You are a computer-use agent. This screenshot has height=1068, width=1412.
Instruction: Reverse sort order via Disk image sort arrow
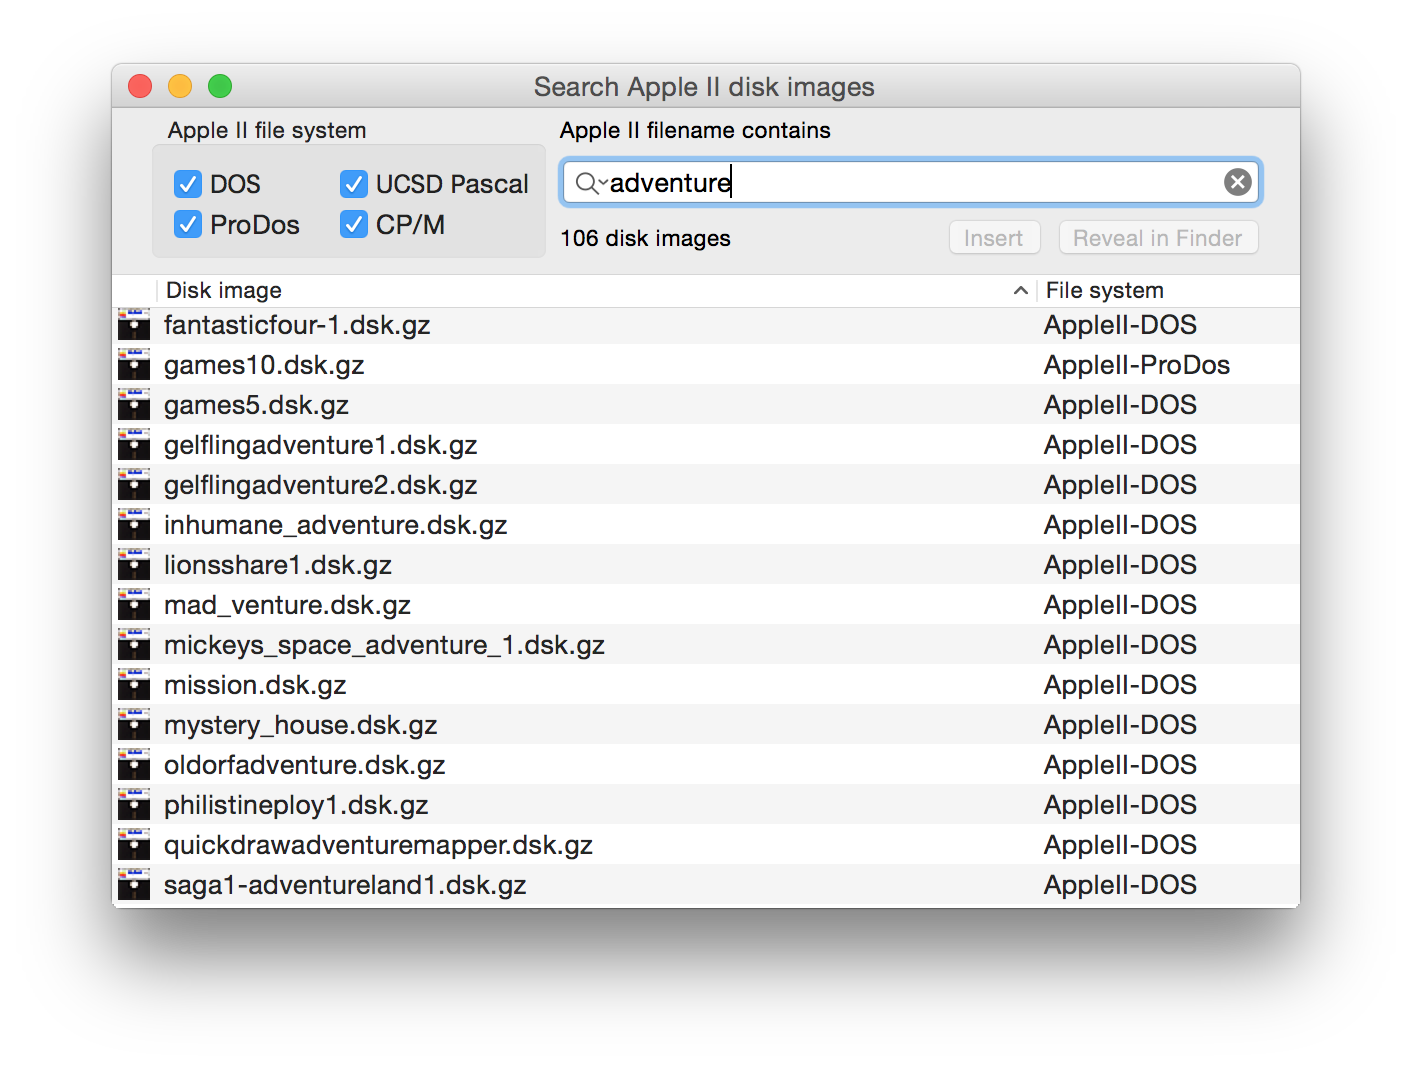click(x=1020, y=290)
